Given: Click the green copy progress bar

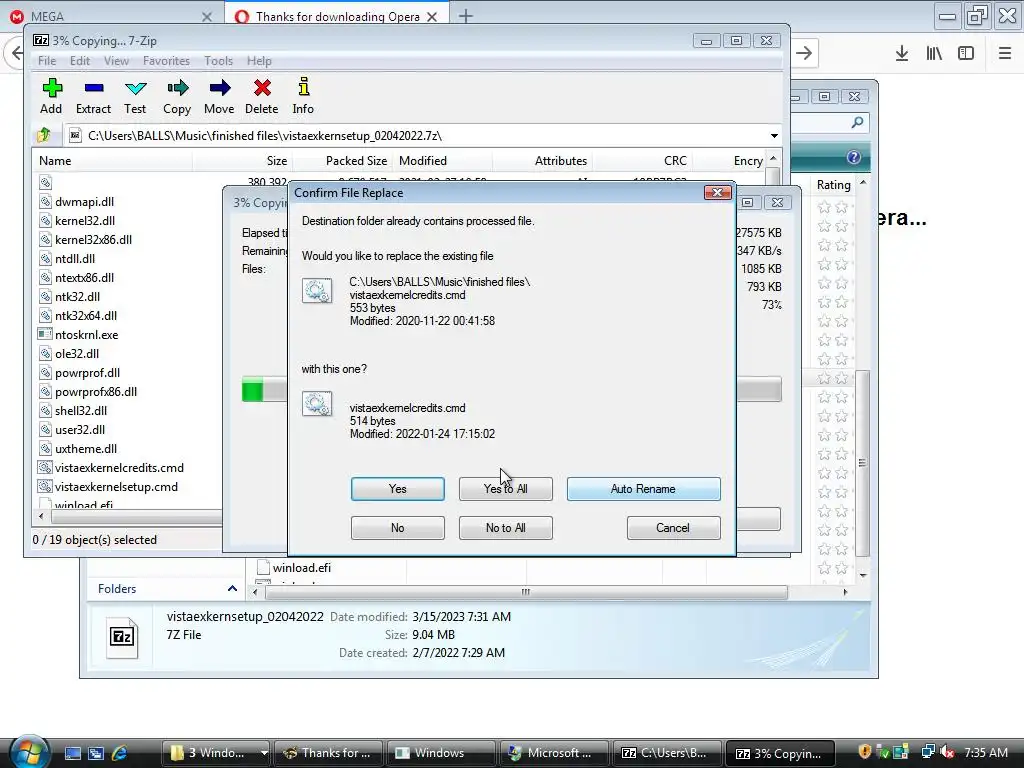Looking at the screenshot, I should pyautogui.click(x=253, y=390).
